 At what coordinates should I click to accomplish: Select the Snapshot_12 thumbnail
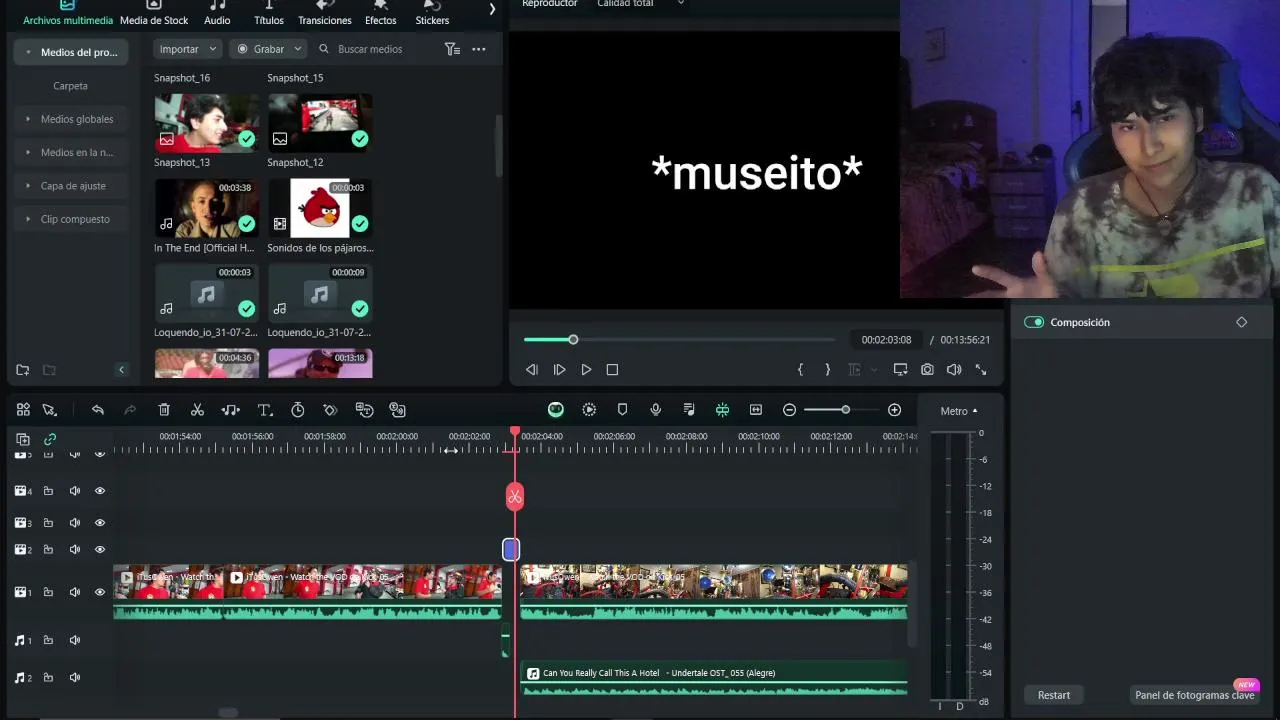320,123
